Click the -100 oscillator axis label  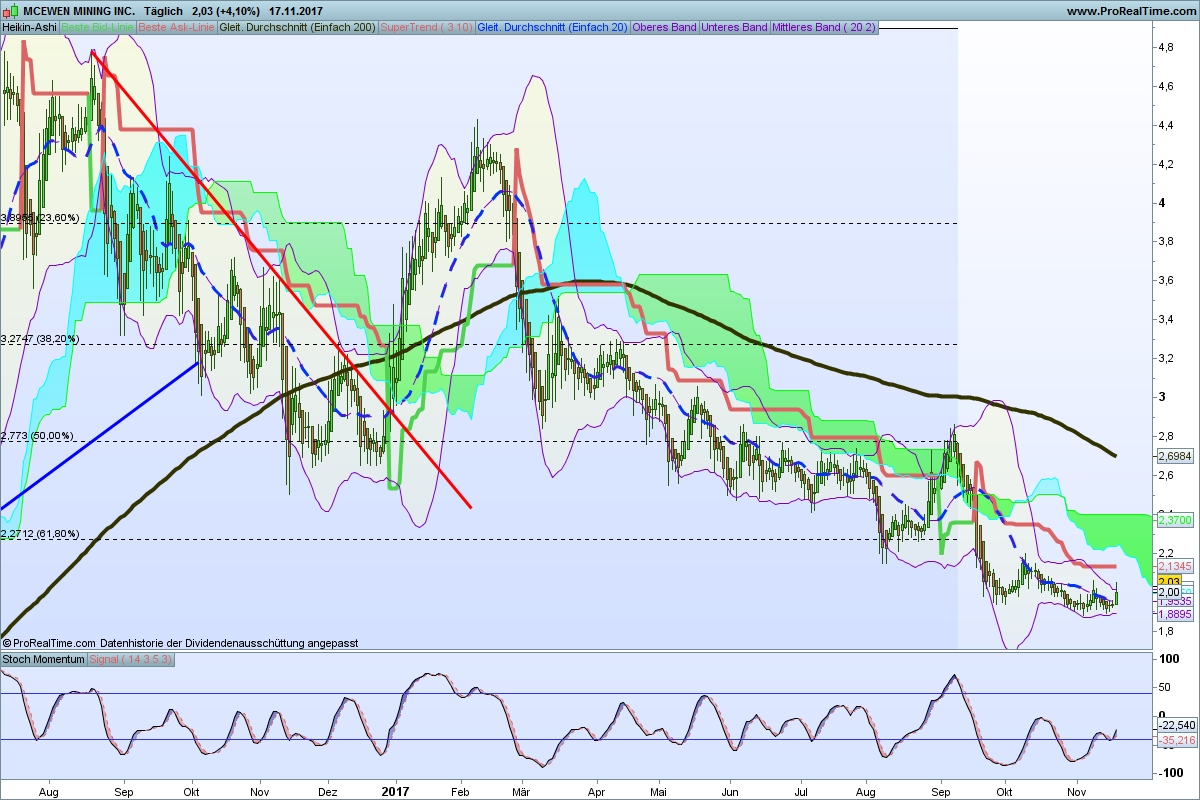(1169, 773)
